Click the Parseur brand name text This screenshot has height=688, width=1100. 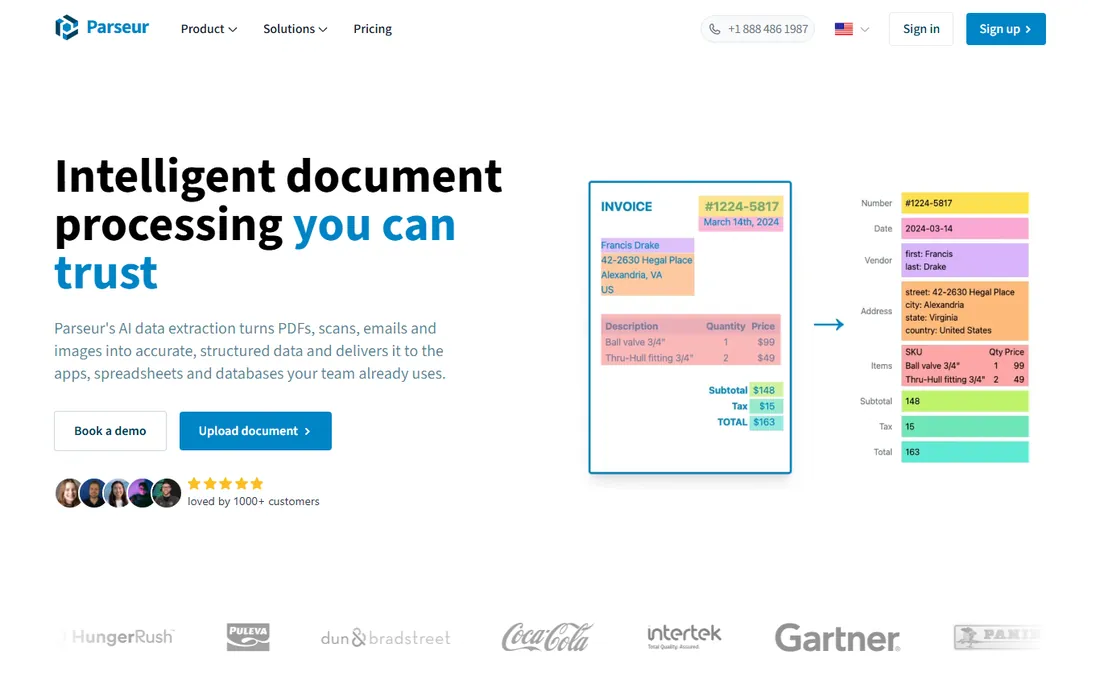click(117, 27)
